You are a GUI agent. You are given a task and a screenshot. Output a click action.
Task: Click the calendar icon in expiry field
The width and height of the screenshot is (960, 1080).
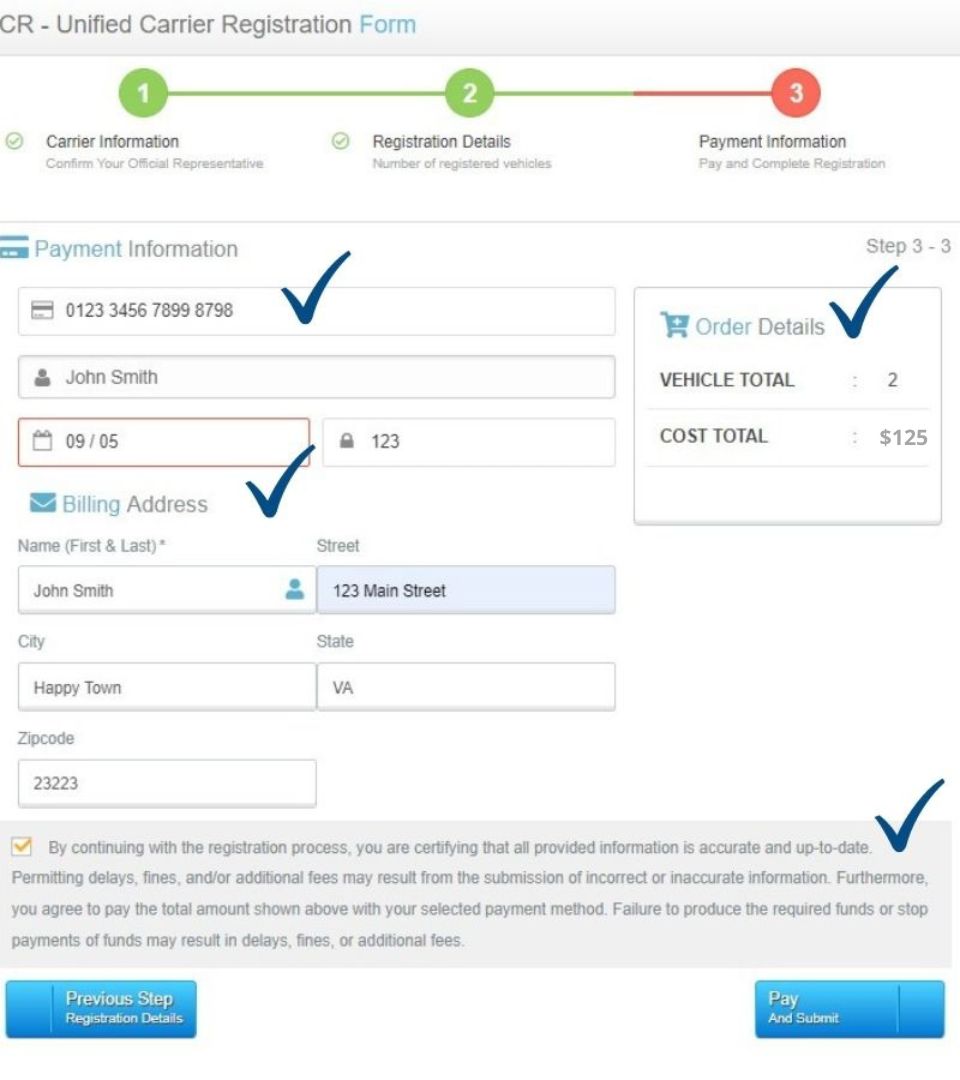pyautogui.click(x=42, y=441)
